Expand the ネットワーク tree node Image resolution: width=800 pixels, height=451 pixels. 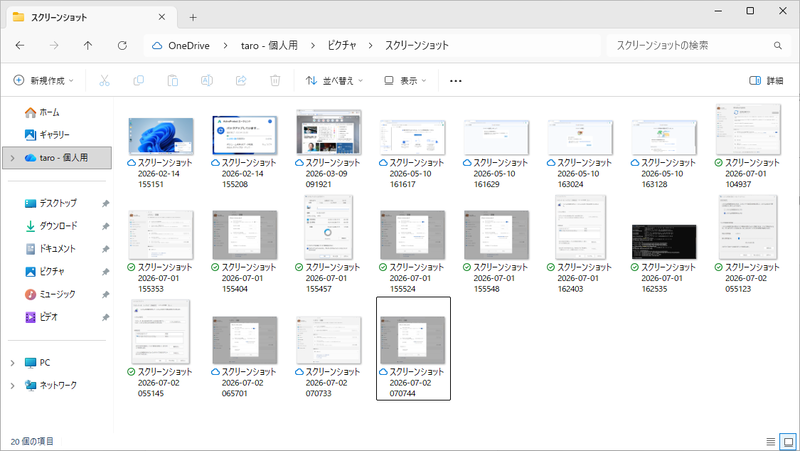point(13,386)
